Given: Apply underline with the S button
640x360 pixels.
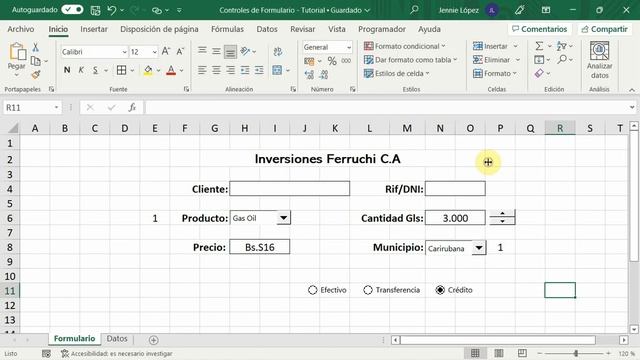Looking at the screenshot, I should tap(95, 70).
